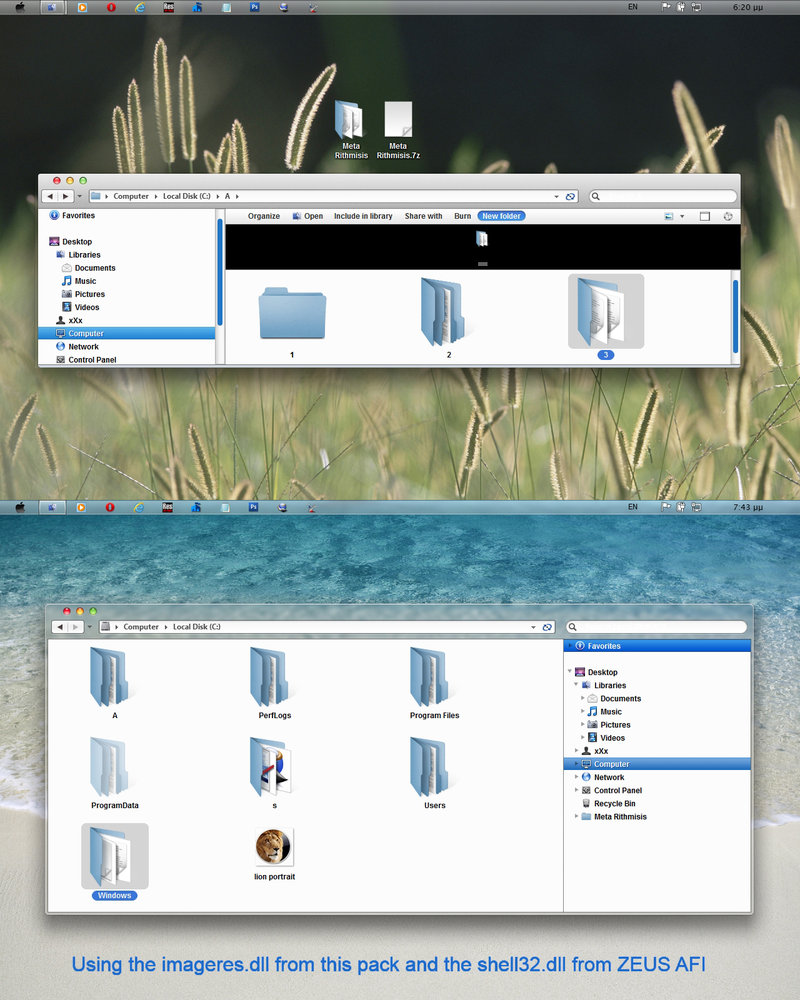
Task: Click Computer in the folder A breadcrumb
Action: point(131,196)
